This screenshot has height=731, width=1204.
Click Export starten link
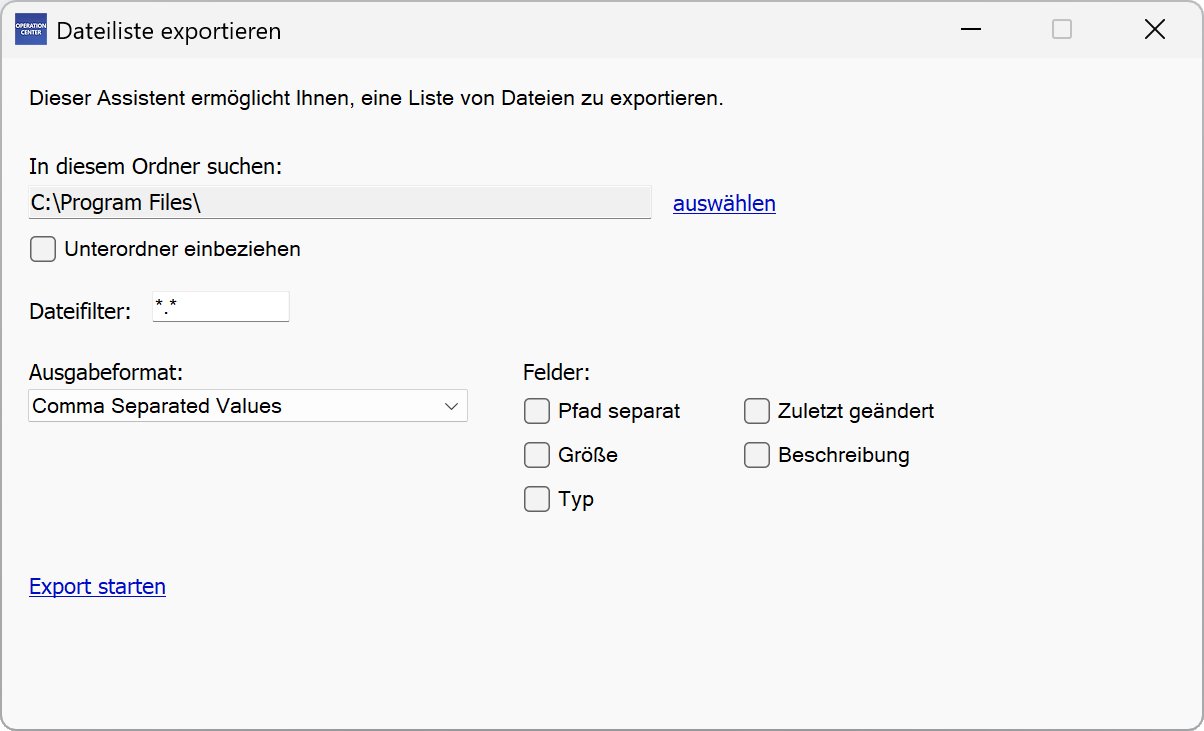[x=97, y=587]
